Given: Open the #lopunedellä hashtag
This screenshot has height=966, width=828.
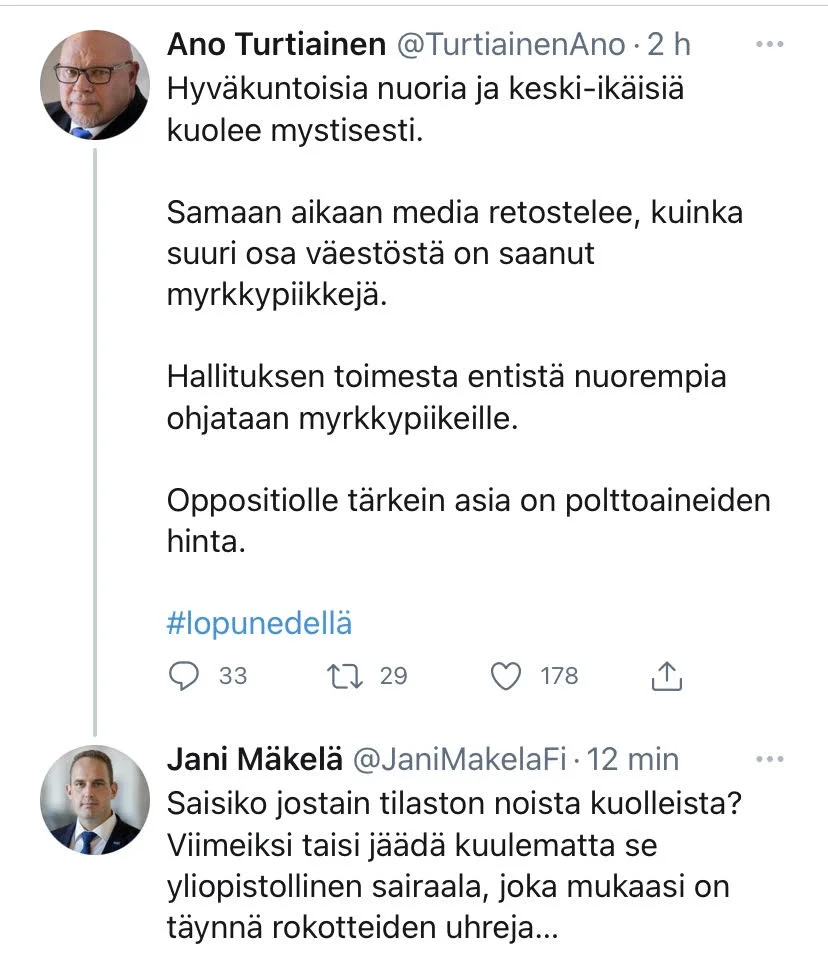Looking at the screenshot, I should click(259, 624).
